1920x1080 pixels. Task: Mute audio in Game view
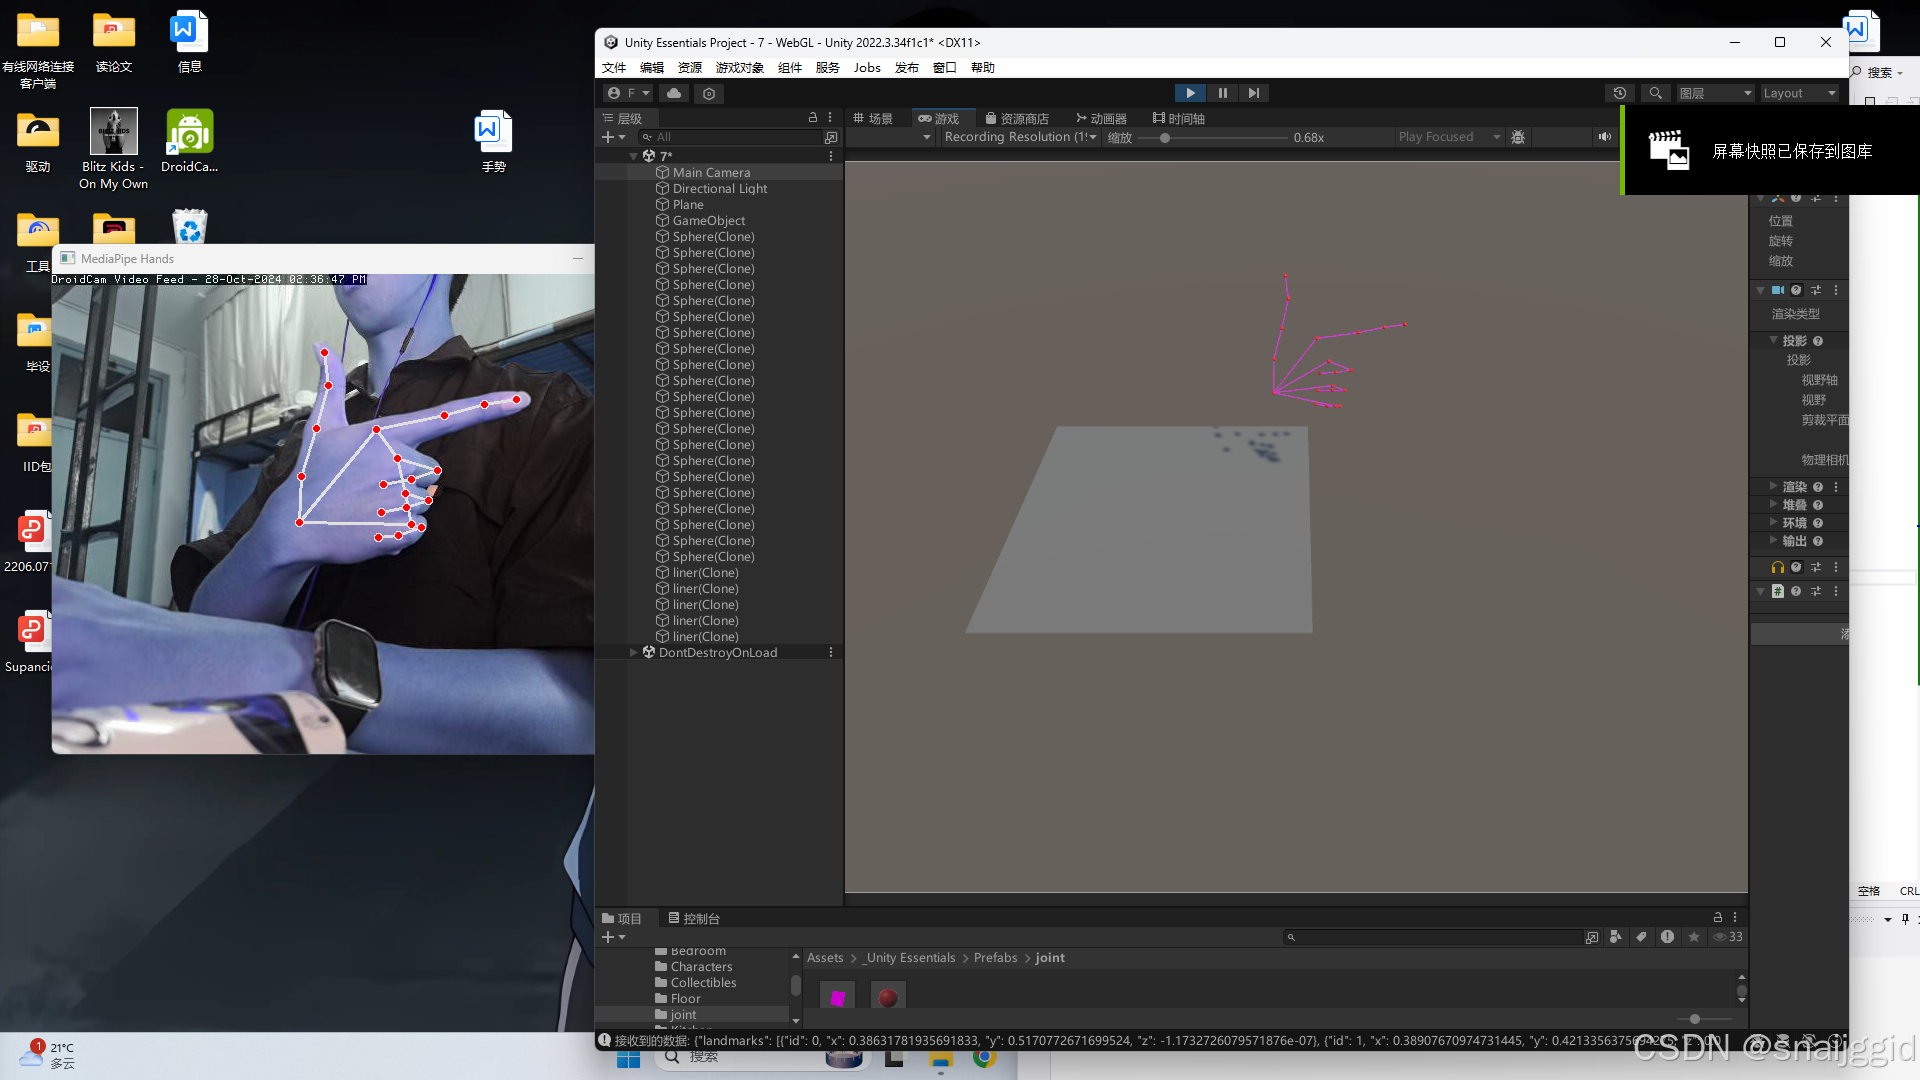point(1604,137)
